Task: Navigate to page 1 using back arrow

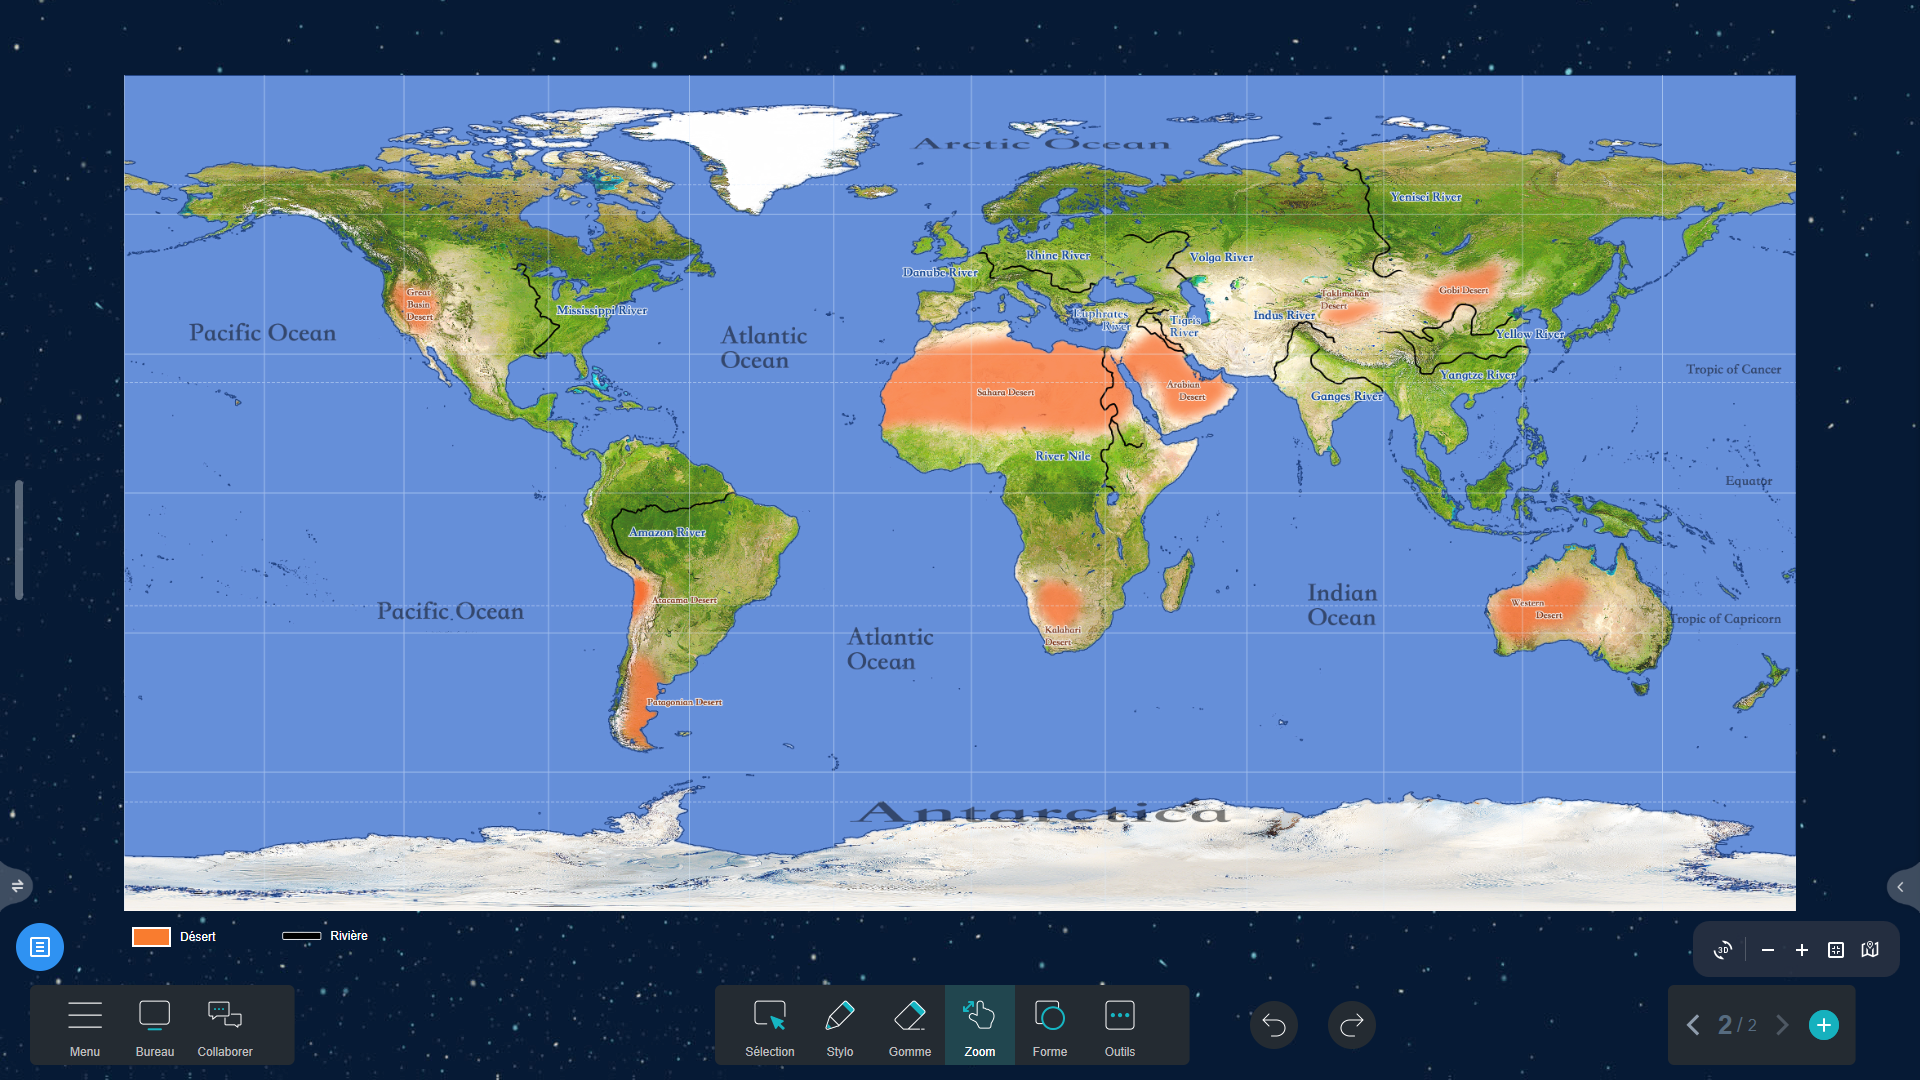Action: [1693, 1025]
